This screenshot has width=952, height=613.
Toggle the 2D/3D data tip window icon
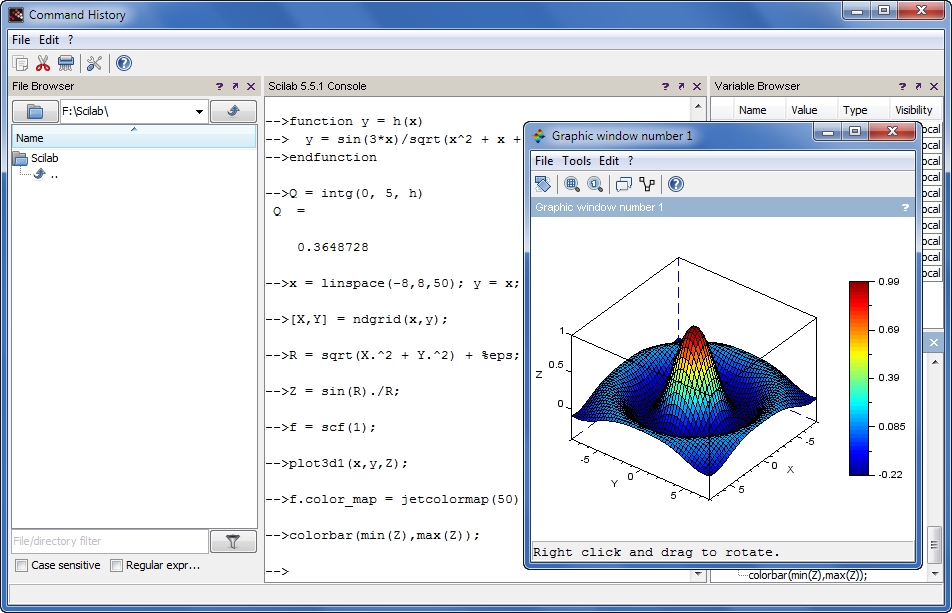(624, 184)
